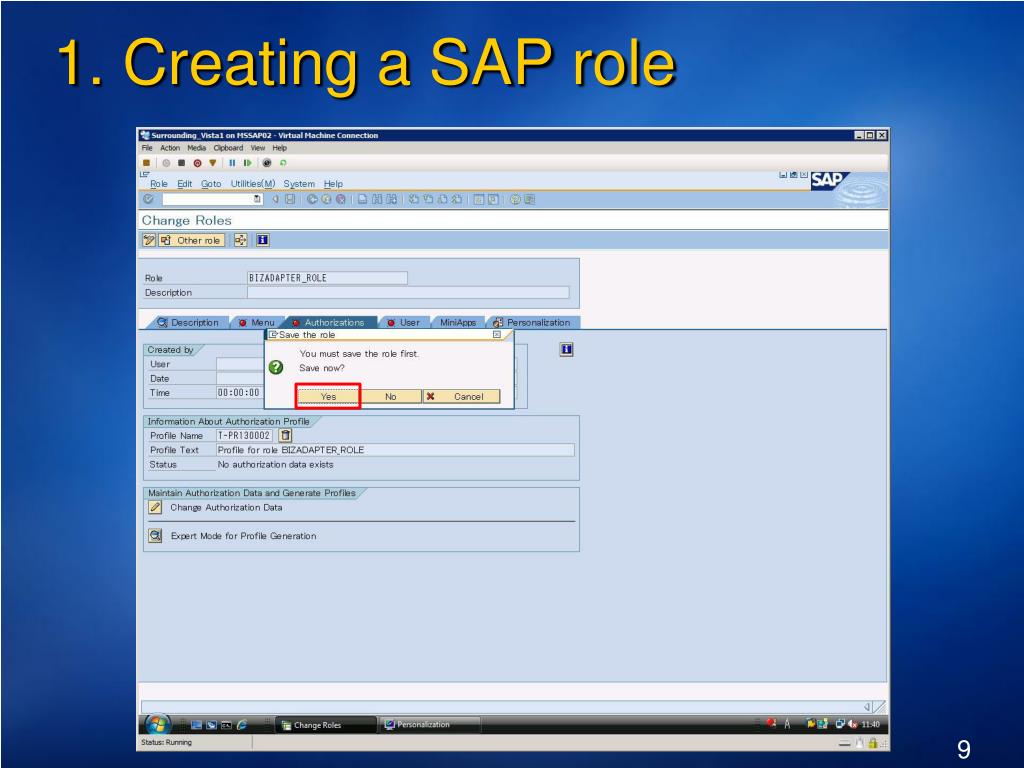Image resolution: width=1024 pixels, height=768 pixels.
Task: Click the Time field showing 00:00:00
Action: click(239, 392)
